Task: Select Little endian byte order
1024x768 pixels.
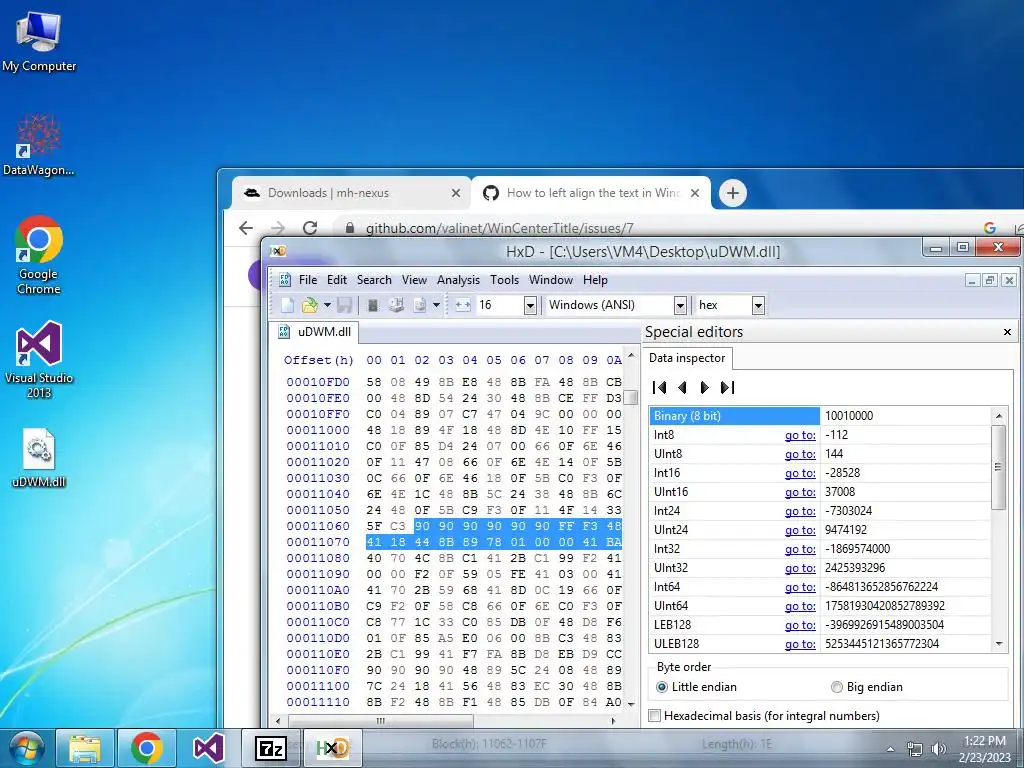Action: [x=696, y=687]
